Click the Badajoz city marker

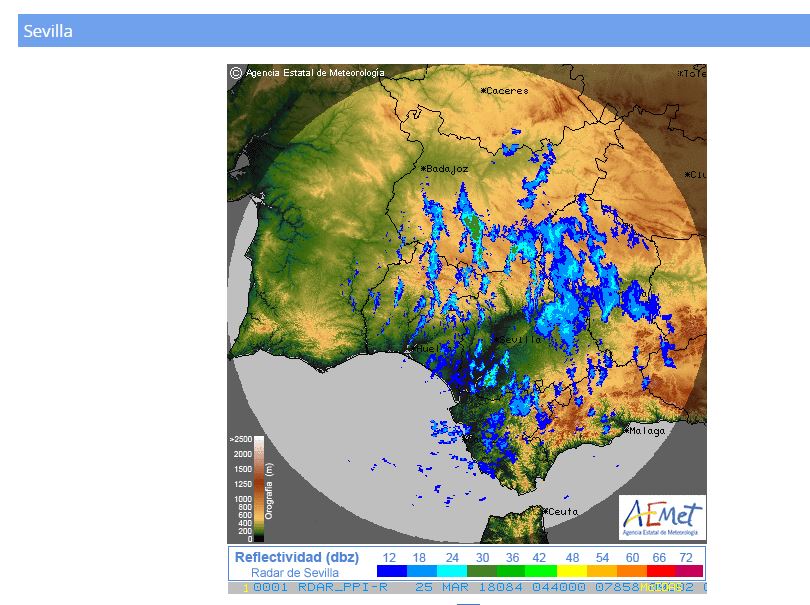click(424, 169)
